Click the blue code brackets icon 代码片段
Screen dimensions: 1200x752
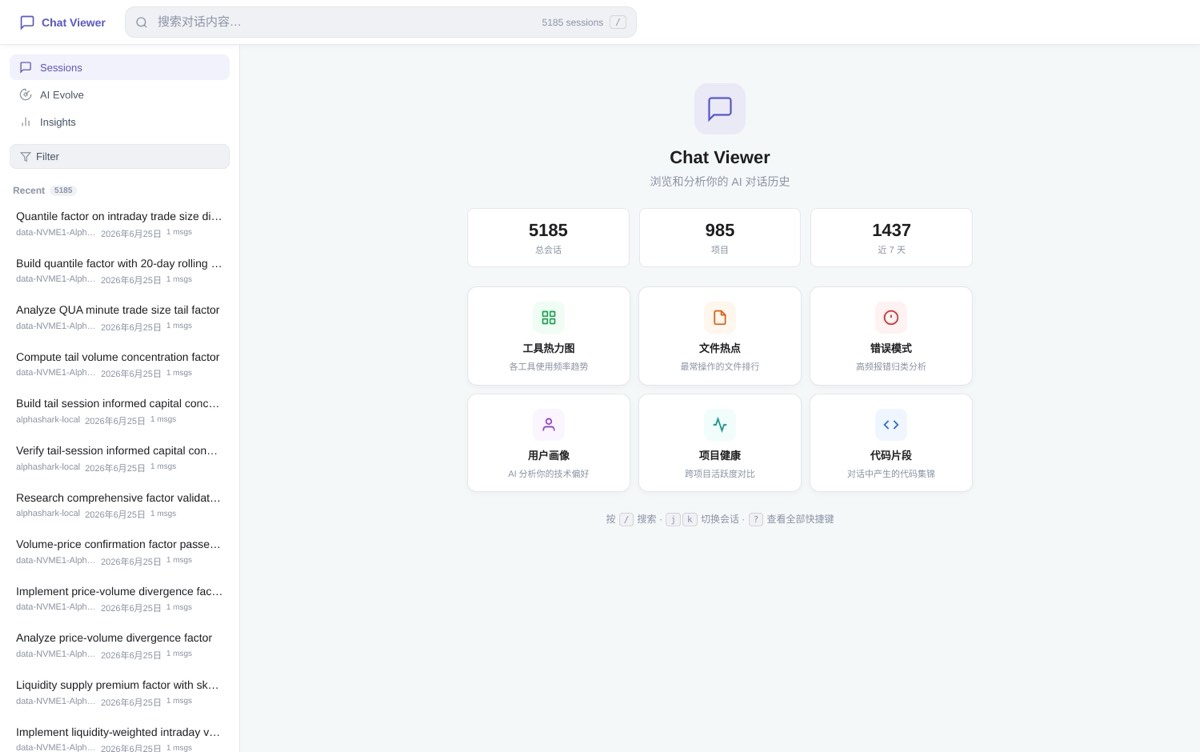(x=891, y=424)
